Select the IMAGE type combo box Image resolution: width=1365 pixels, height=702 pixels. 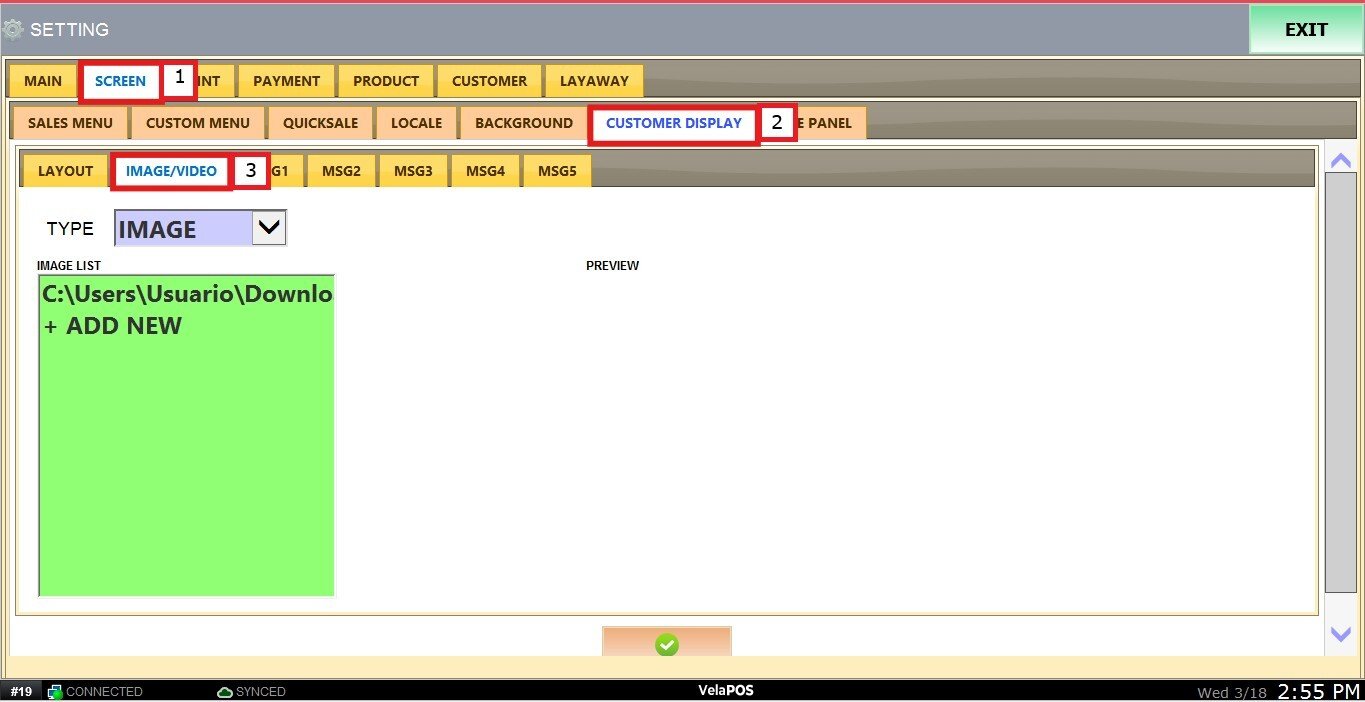[185, 229]
